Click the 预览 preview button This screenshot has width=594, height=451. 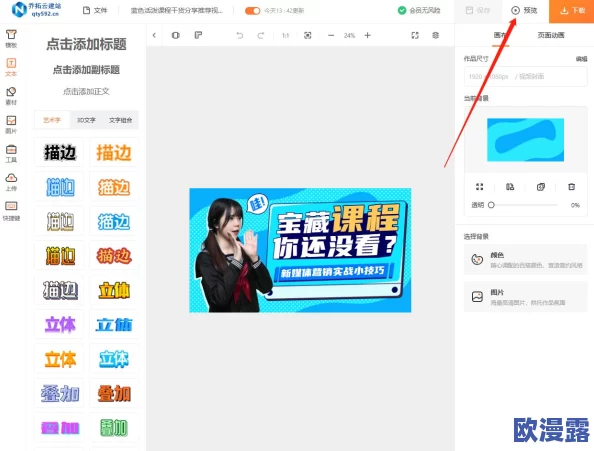(x=524, y=11)
